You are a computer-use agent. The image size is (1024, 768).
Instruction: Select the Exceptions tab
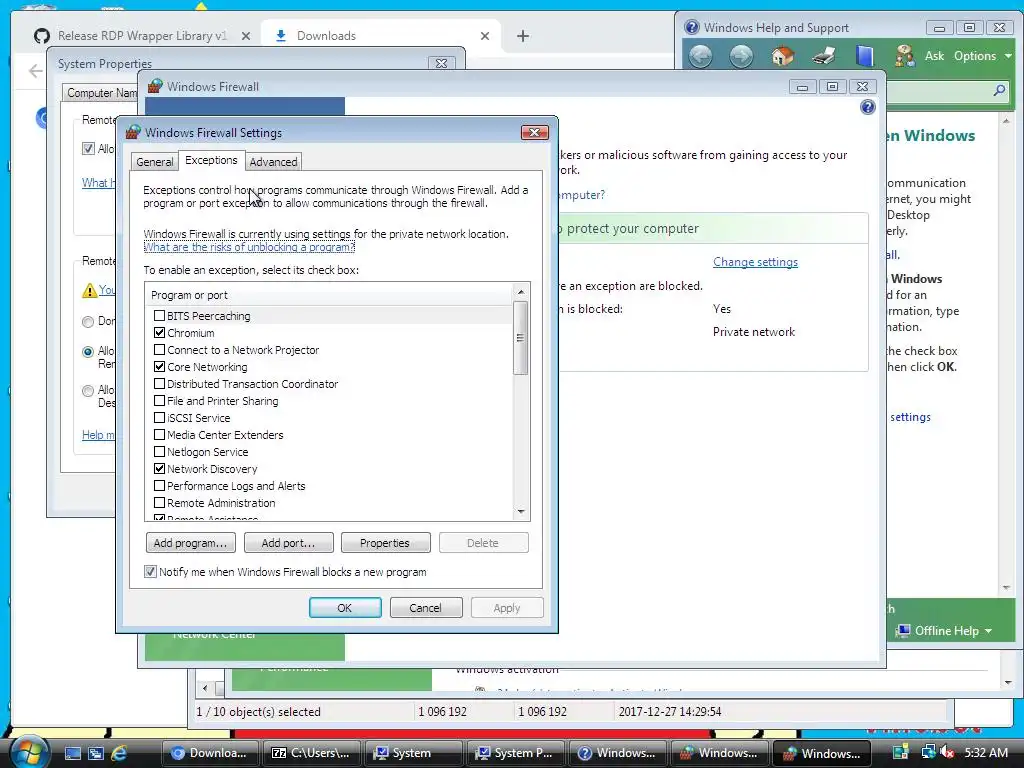tap(211, 160)
